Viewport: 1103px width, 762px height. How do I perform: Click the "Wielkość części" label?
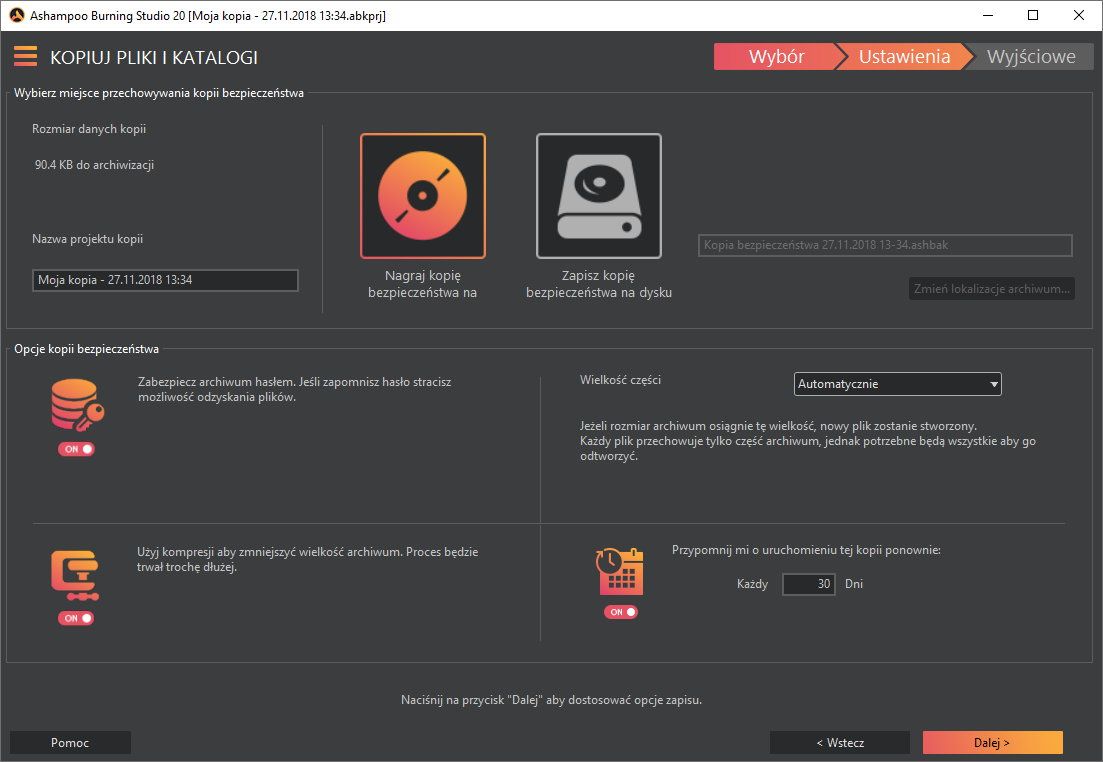pyautogui.click(x=620, y=380)
